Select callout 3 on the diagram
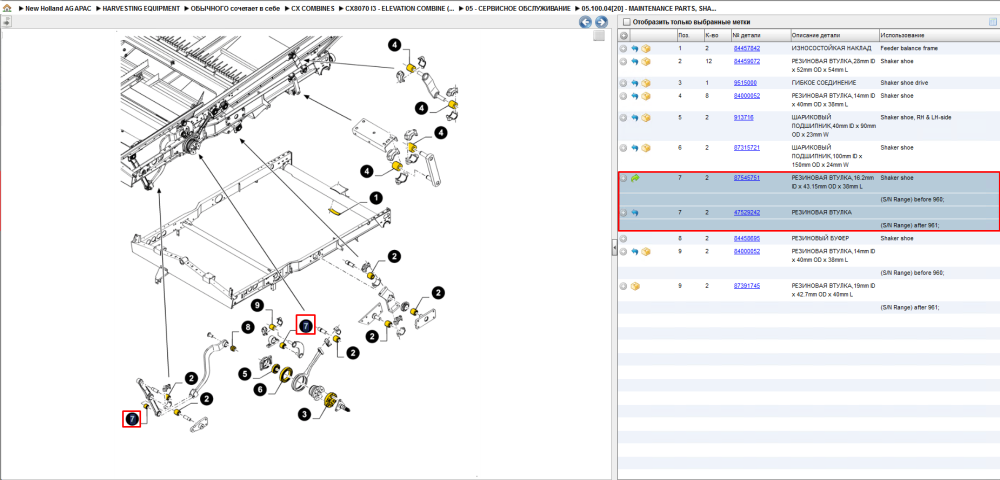1000x480 pixels. point(304,414)
